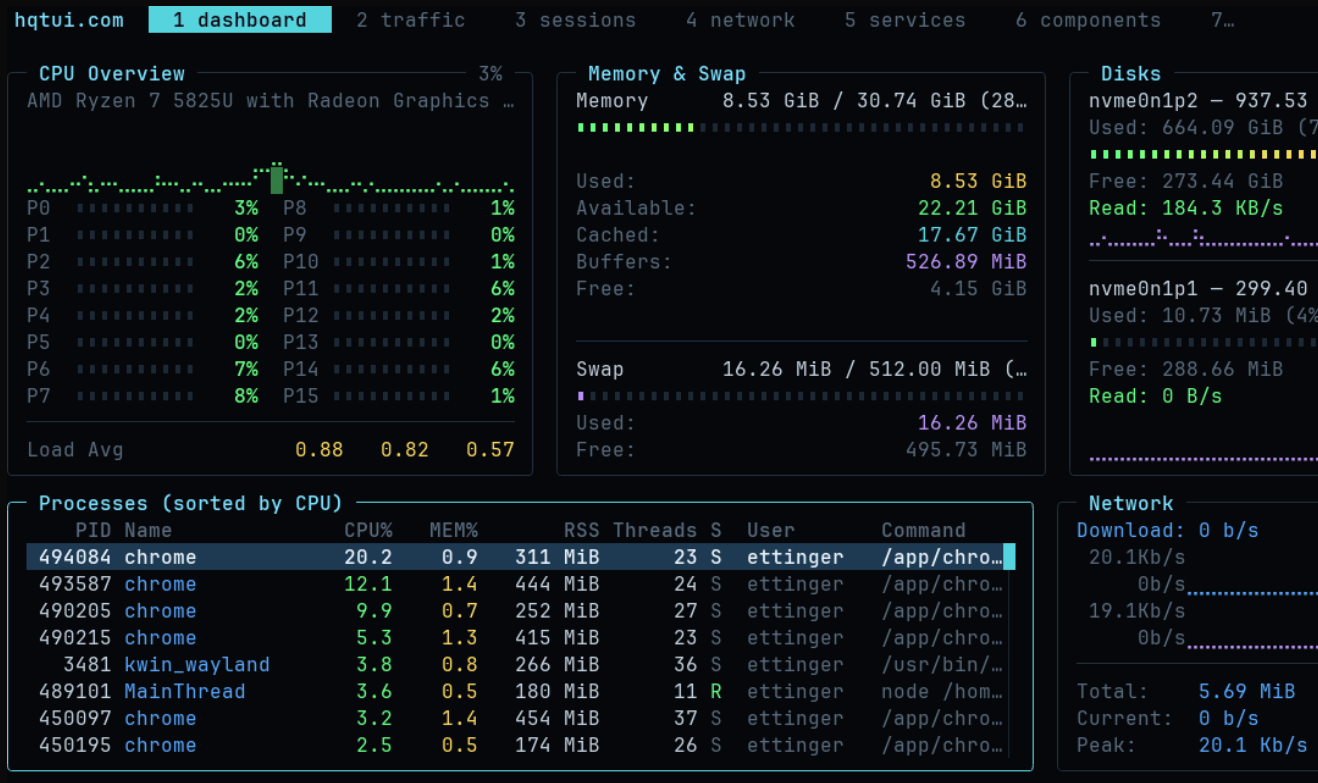Click the AMD Ryzen 7 5825U processor name
Viewport: 1318px width, 783px height.
(x=270, y=101)
